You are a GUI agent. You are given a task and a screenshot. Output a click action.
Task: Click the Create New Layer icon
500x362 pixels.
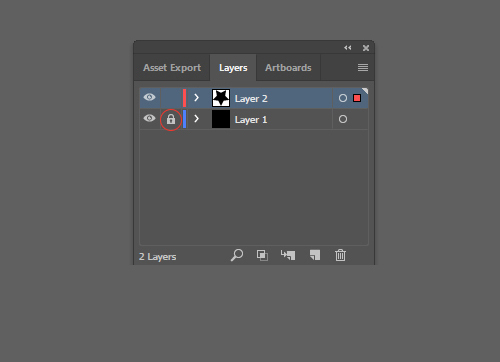pos(315,255)
